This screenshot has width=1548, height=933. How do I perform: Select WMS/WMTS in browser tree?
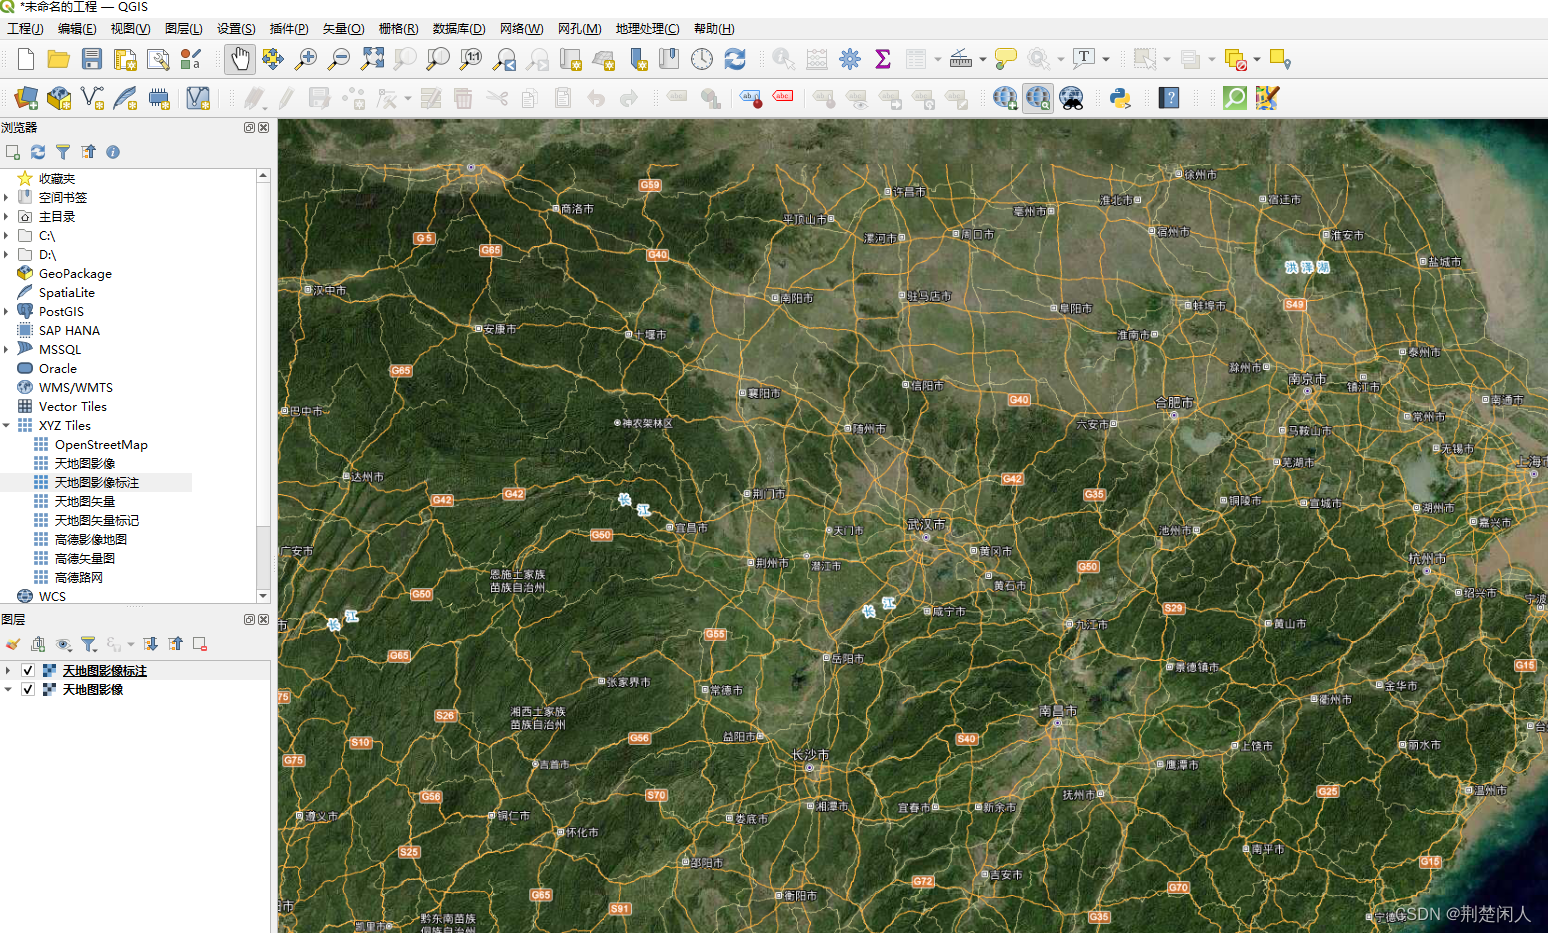pos(76,388)
